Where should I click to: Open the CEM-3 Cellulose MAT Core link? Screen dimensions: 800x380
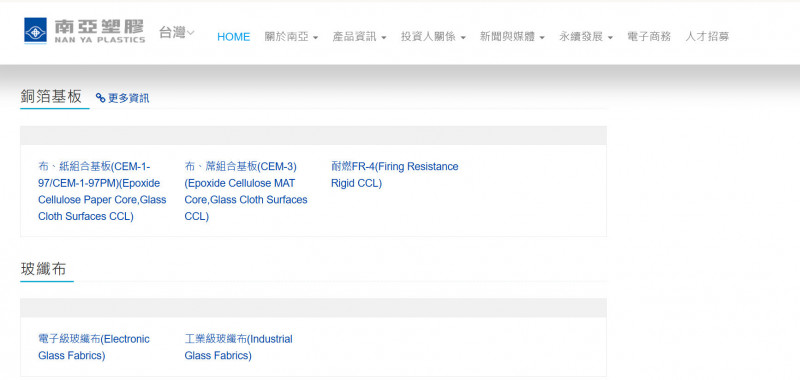(246, 191)
